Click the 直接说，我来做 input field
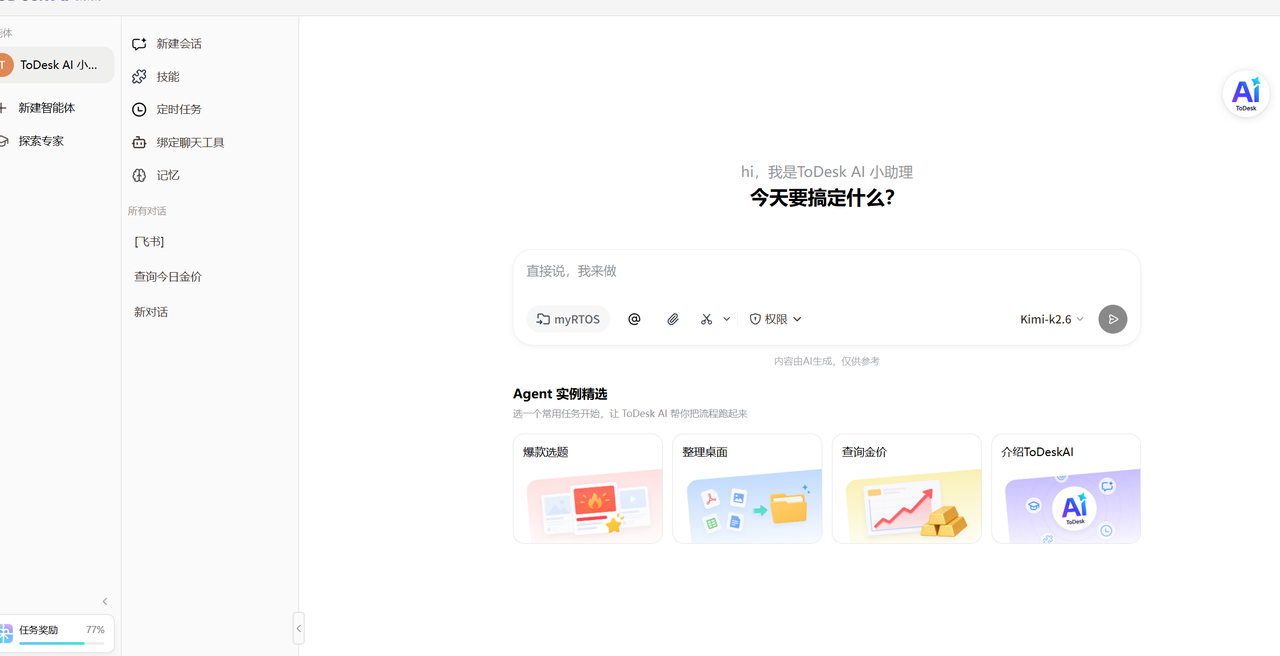This screenshot has width=1280, height=656. point(826,272)
